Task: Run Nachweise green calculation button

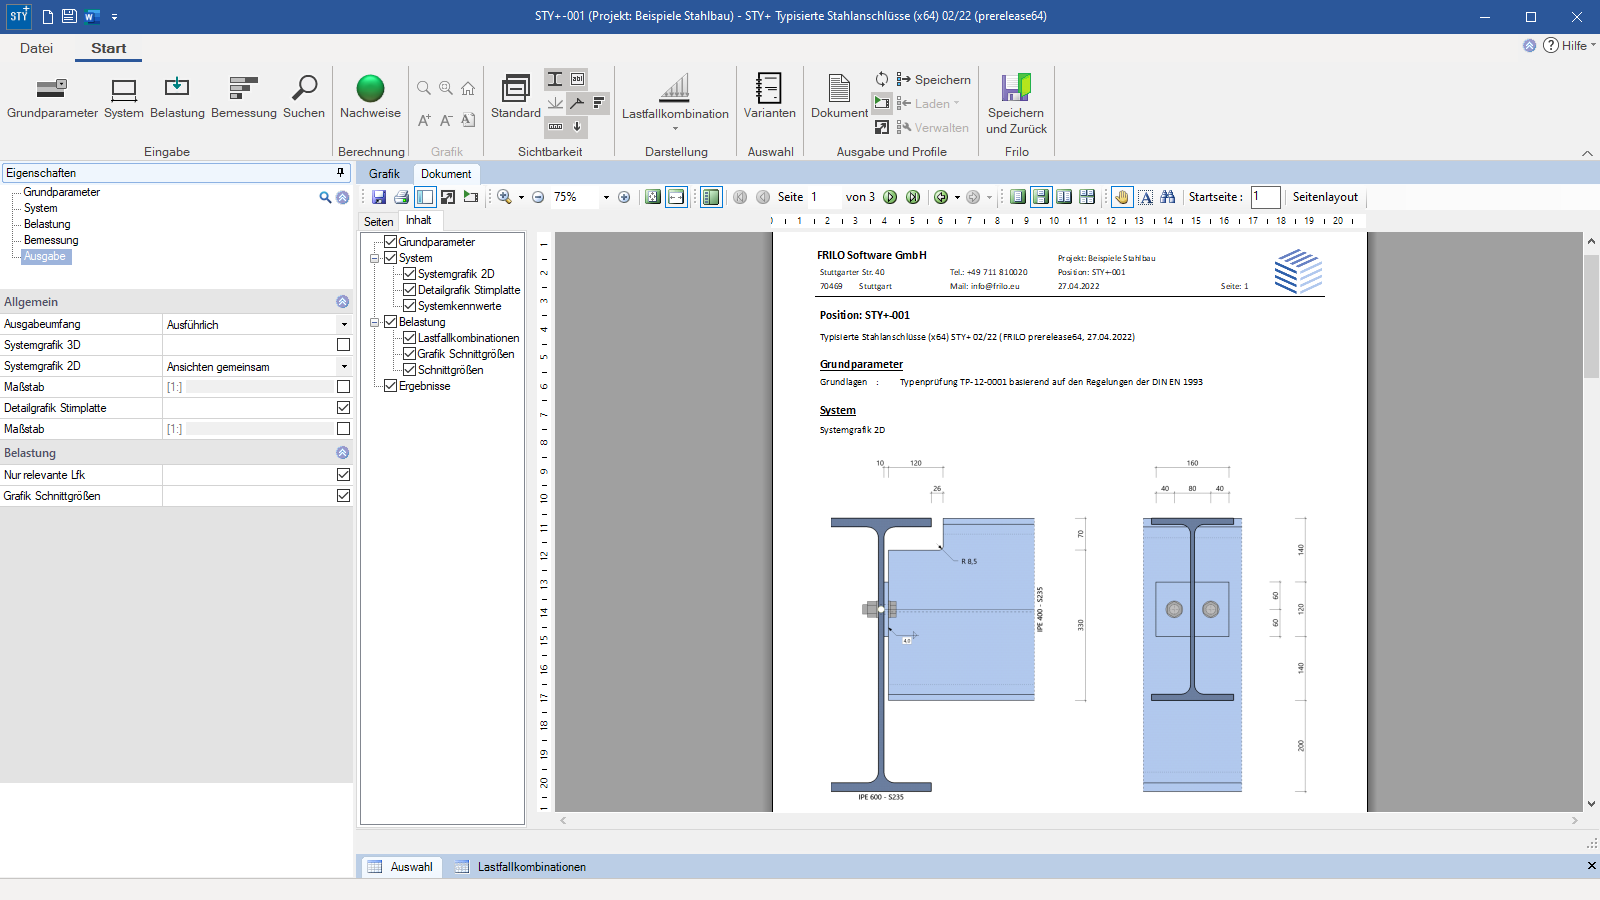Action: 370,98
